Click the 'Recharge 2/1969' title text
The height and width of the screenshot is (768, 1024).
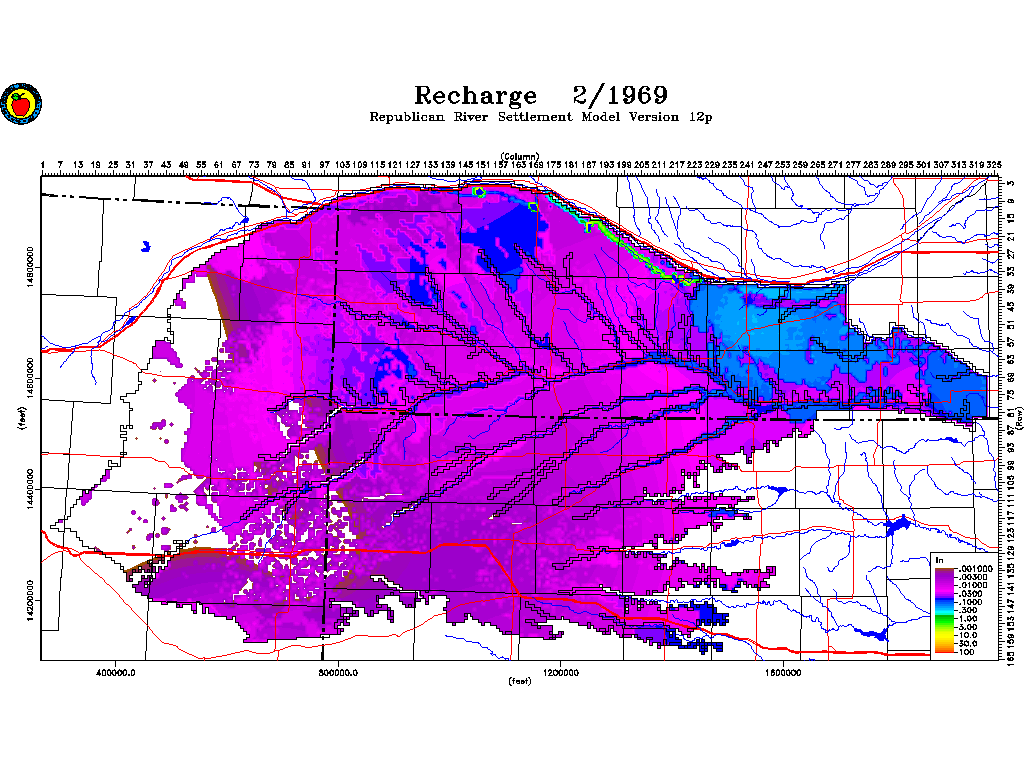[x=541, y=95]
